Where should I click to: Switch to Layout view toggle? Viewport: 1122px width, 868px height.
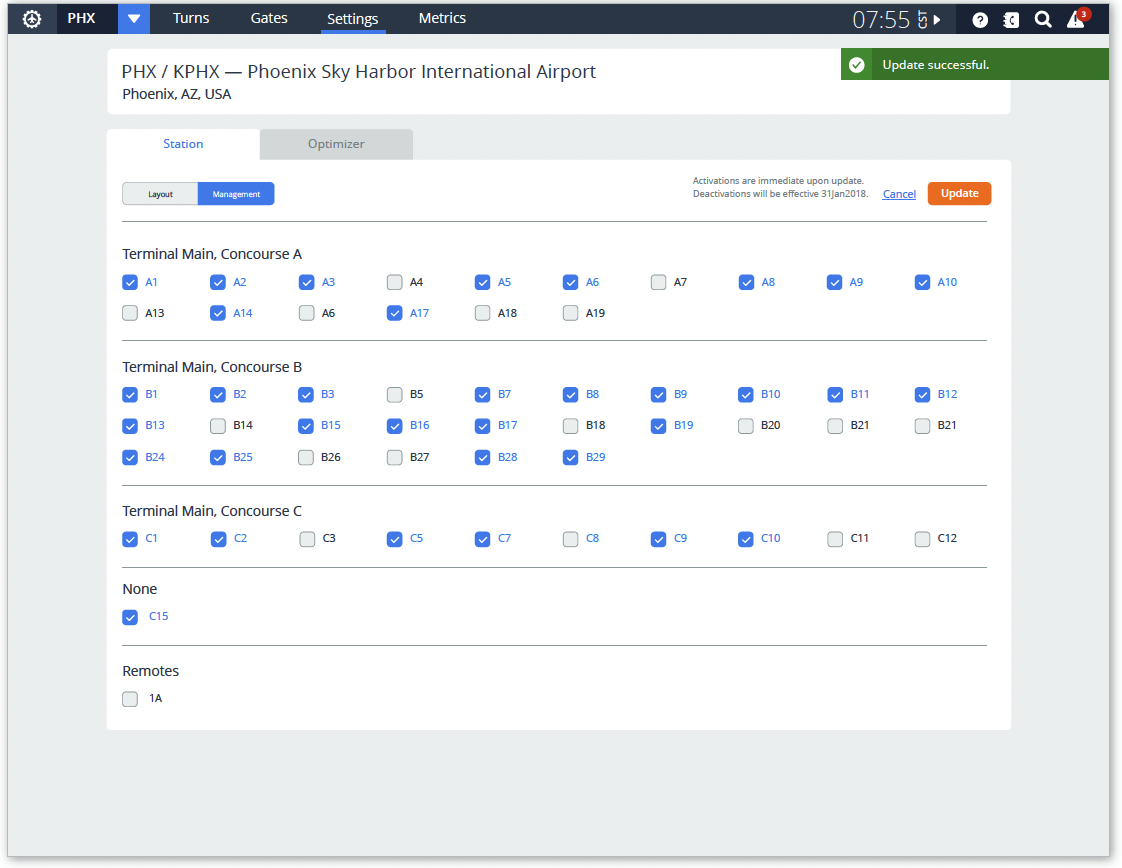tap(160, 194)
